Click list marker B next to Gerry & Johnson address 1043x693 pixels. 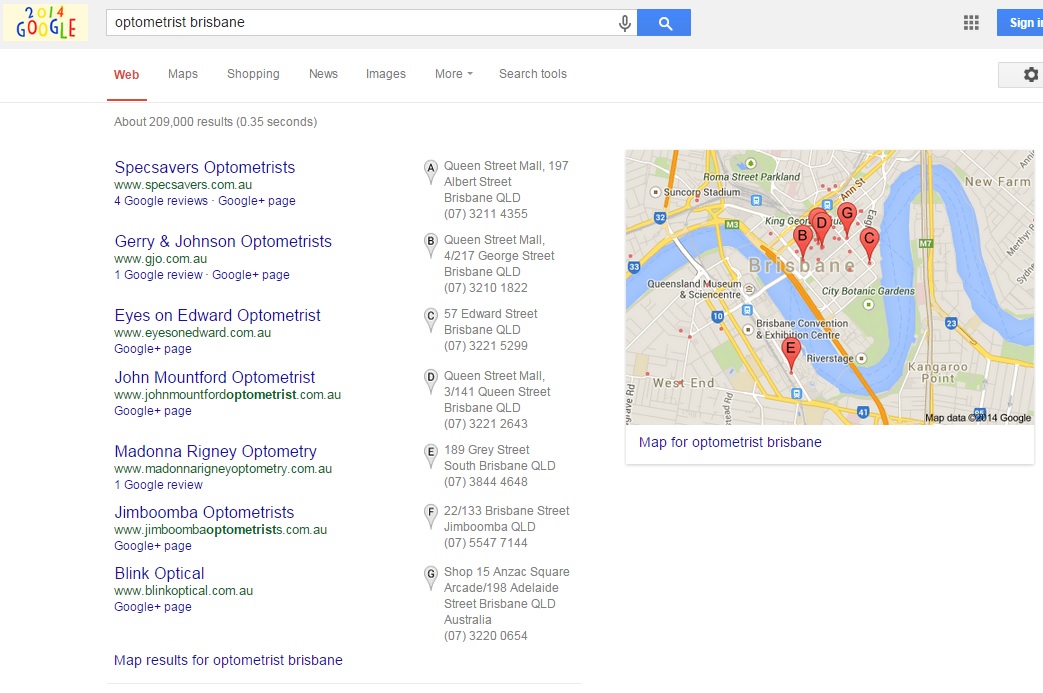(431, 246)
